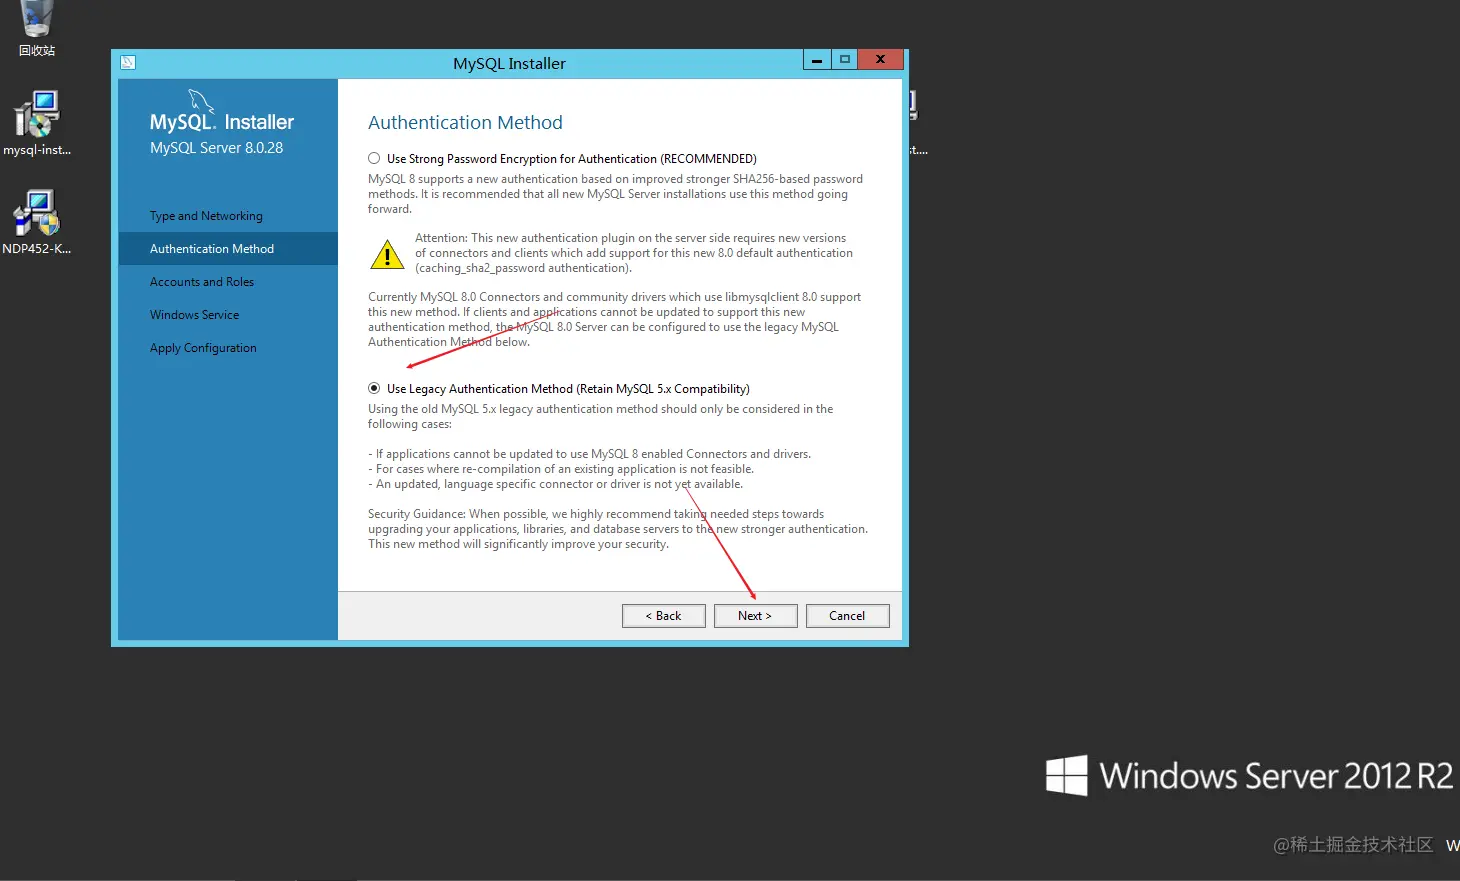1460x881 pixels.
Task: Click the Attention warning text
Action: click(x=634, y=253)
